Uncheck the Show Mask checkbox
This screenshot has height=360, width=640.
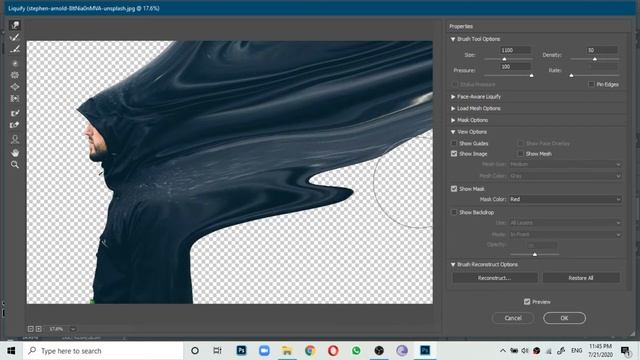(x=454, y=189)
